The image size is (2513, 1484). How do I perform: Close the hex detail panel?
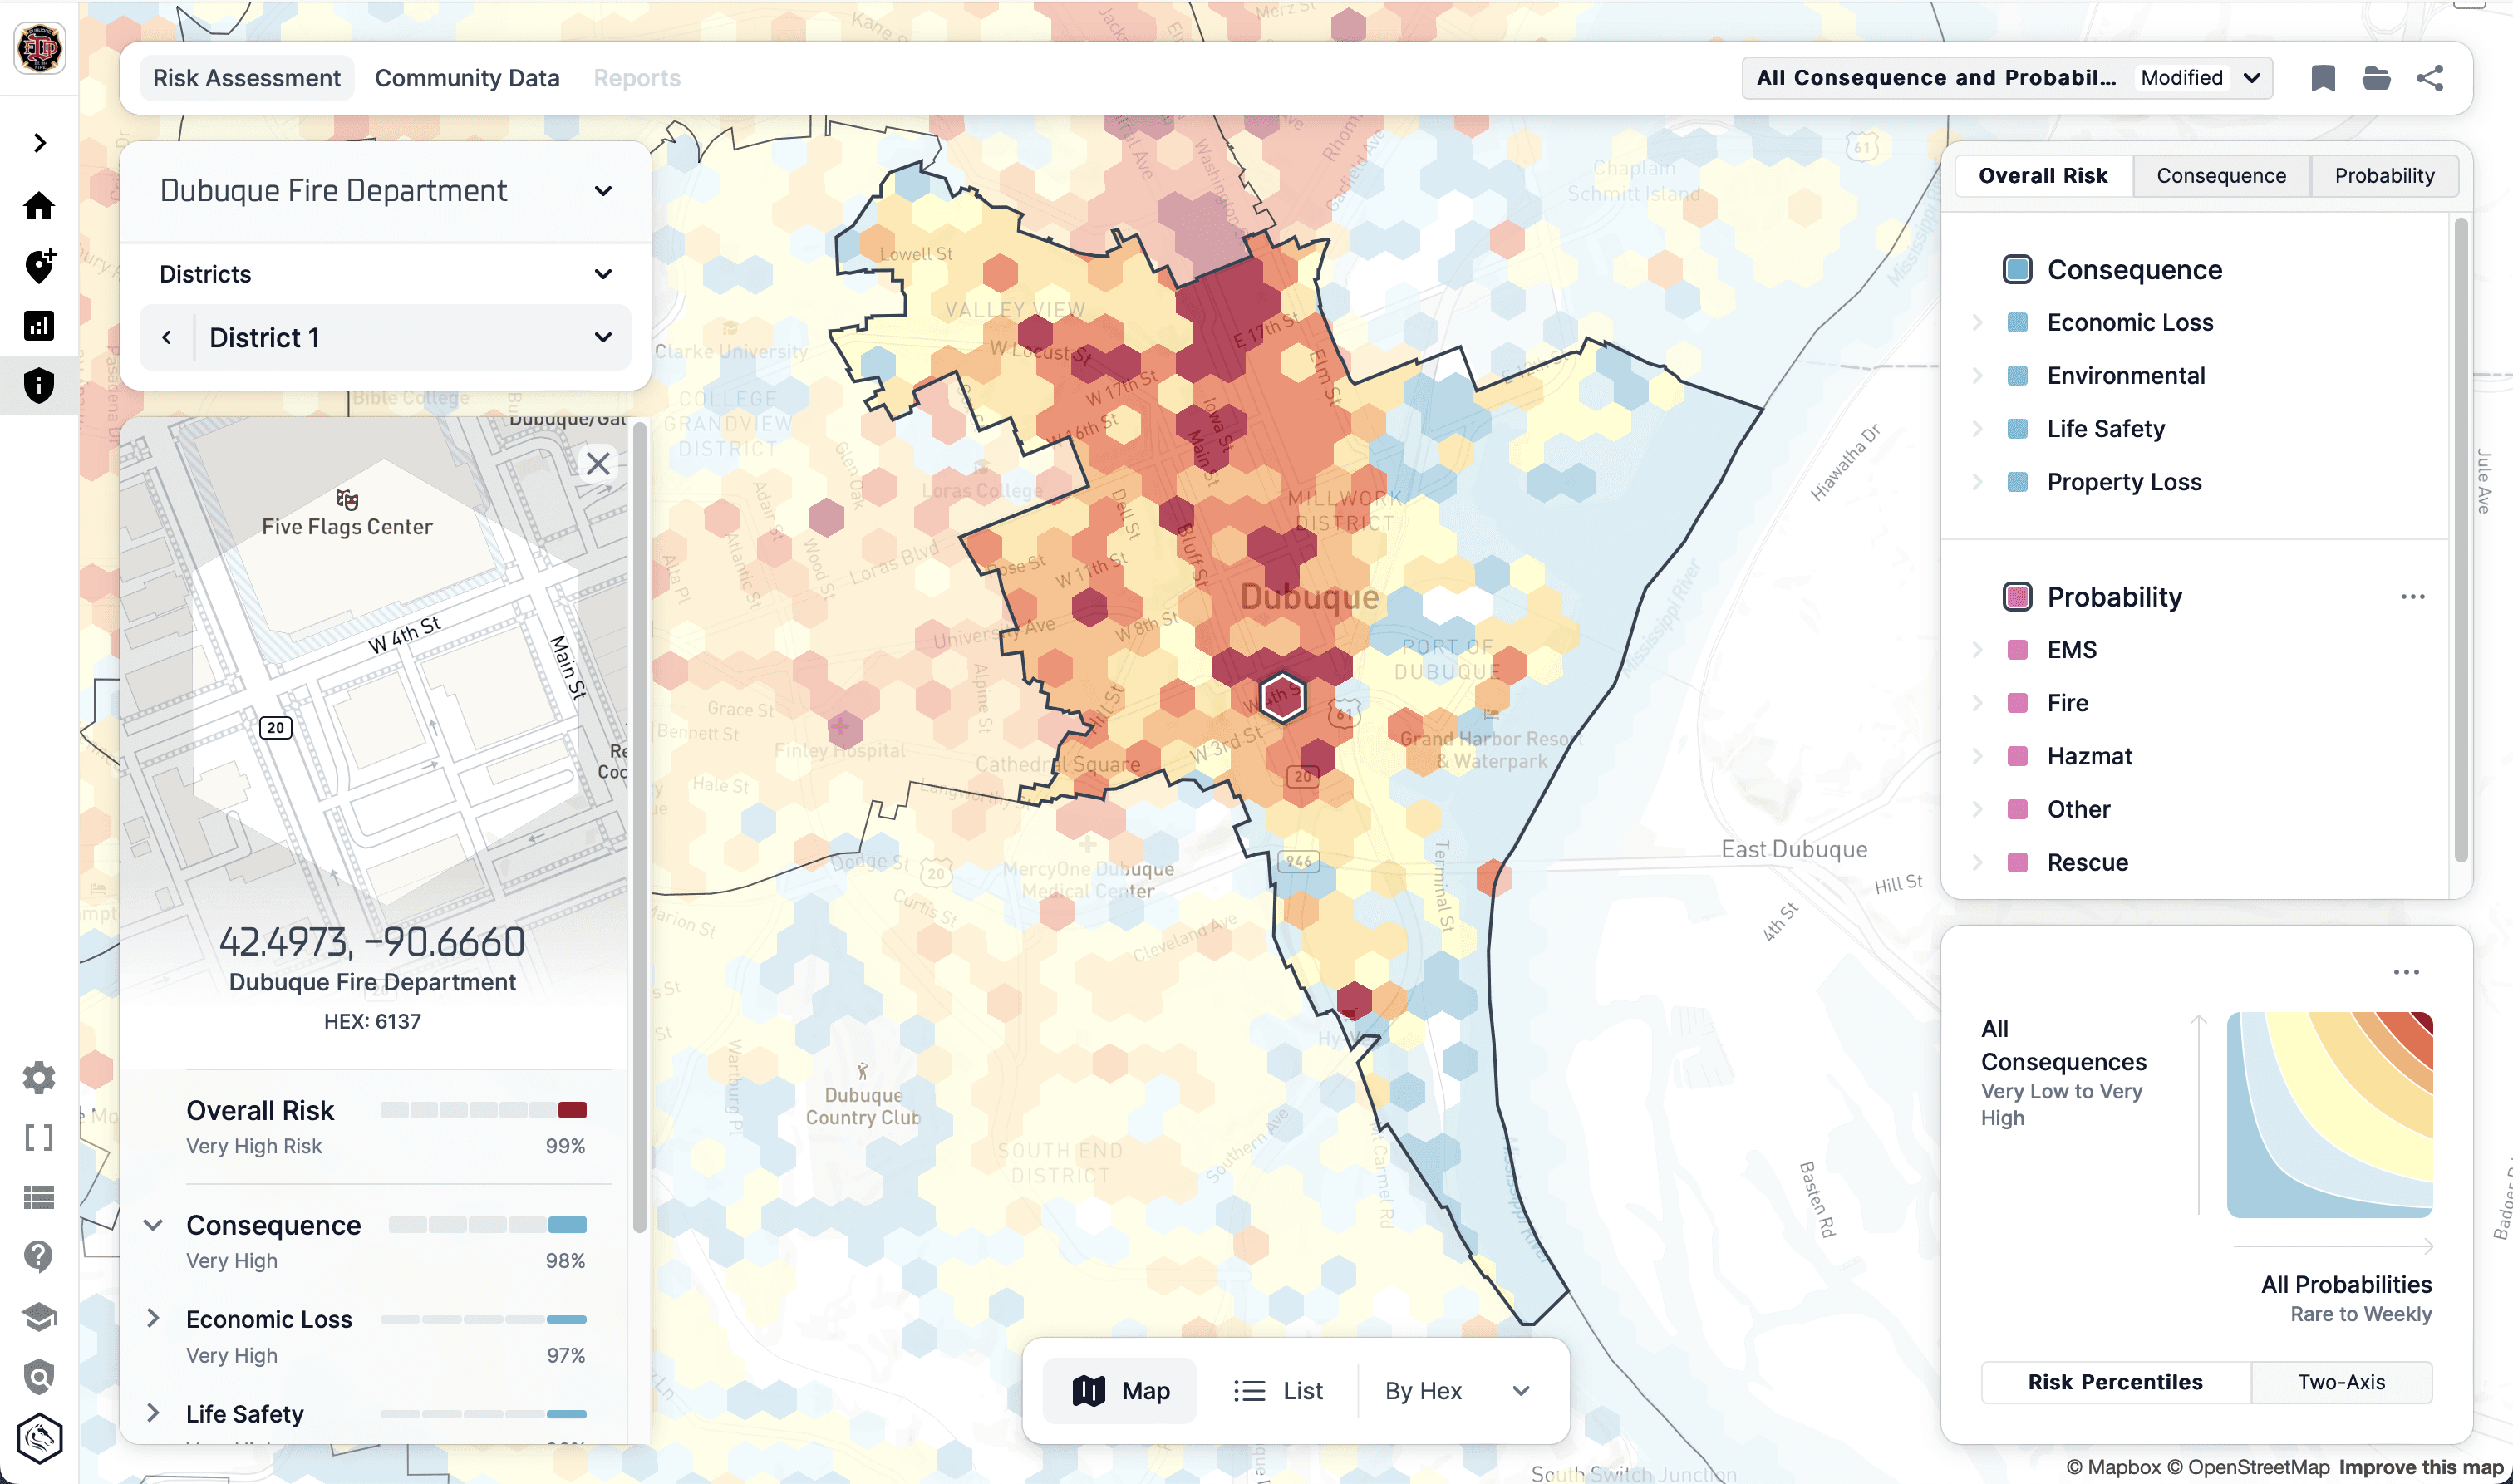[598, 464]
